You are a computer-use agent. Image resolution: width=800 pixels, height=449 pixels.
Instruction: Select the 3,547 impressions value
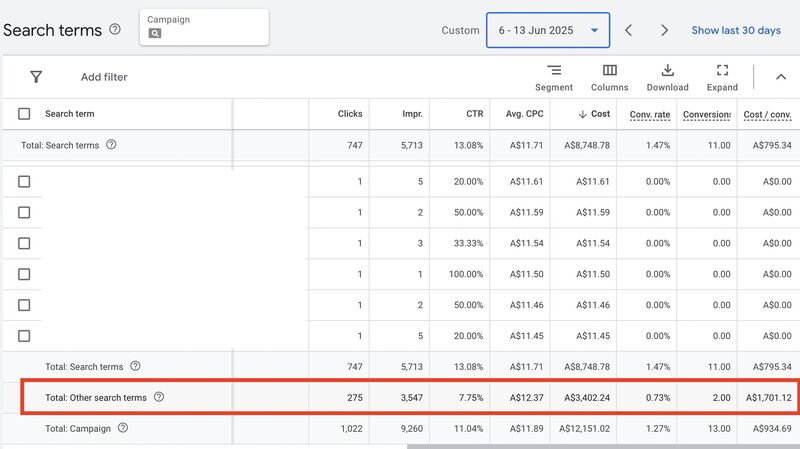pyautogui.click(x=412, y=397)
